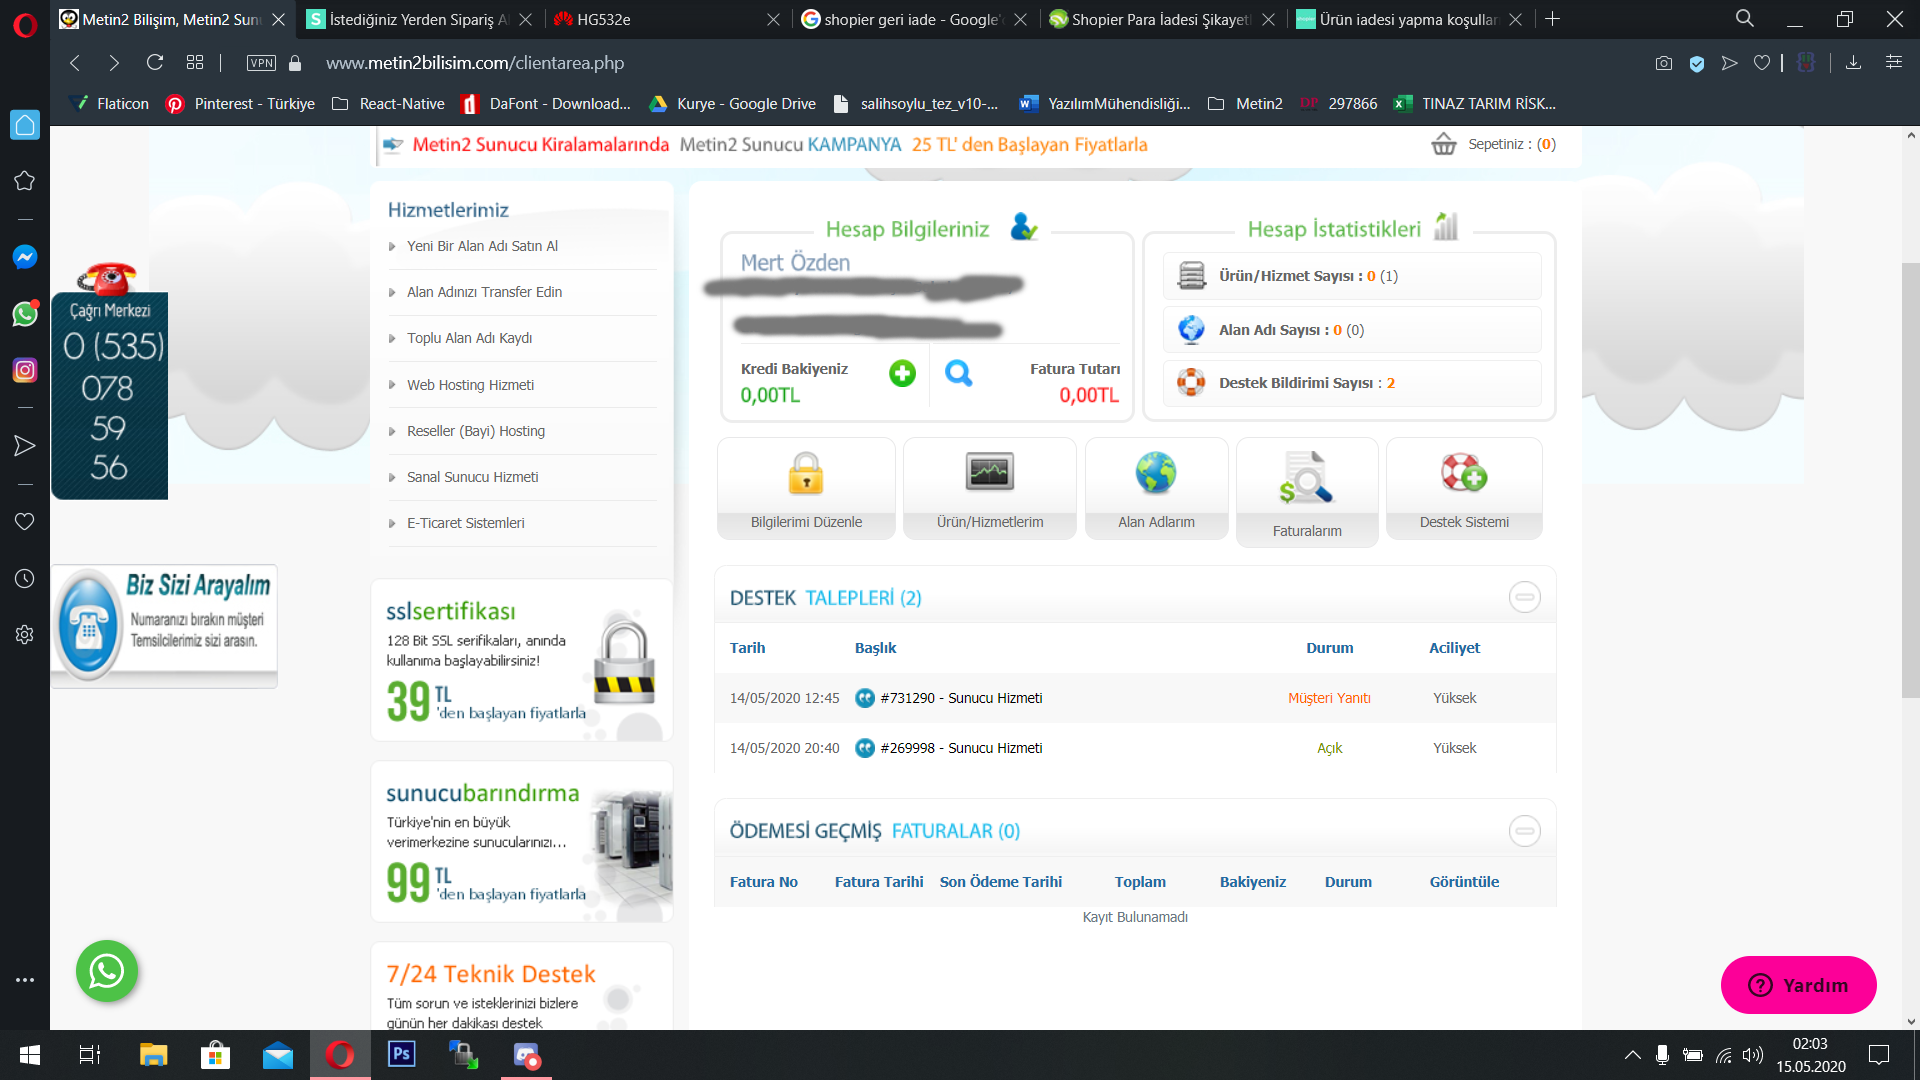The width and height of the screenshot is (1920, 1080).
Task: Open the Biz Sizi Arayalım banner
Action: pyautogui.click(x=164, y=626)
